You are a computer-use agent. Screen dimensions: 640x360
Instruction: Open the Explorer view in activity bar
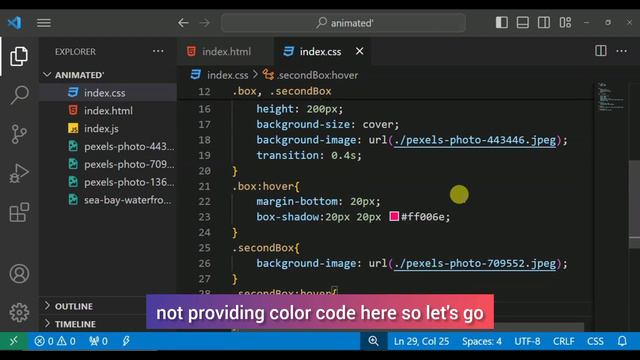pos(19,56)
